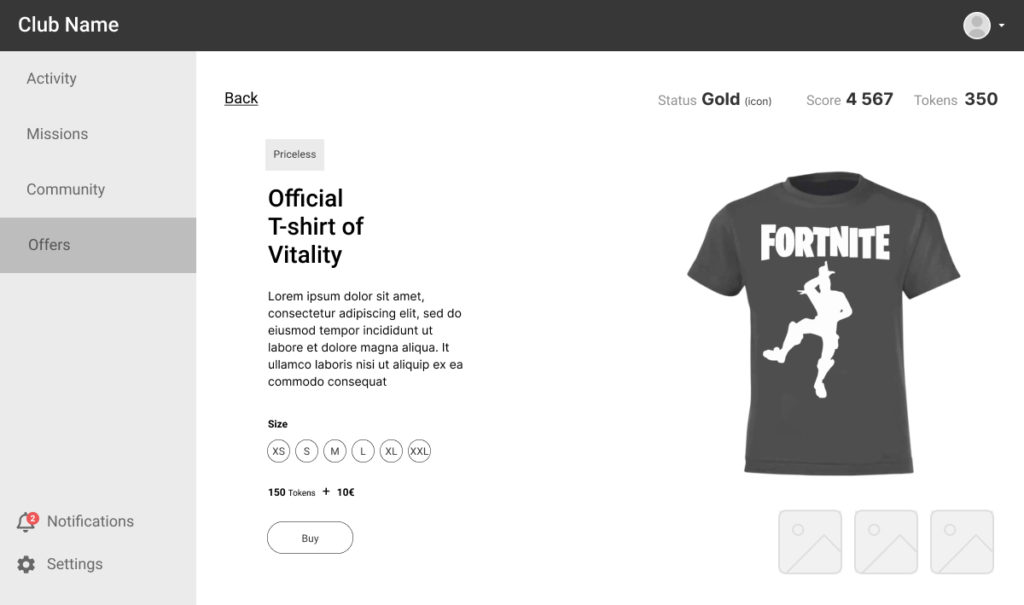1024x605 pixels.
Task: Select Offers in the sidebar
Action: pyautogui.click(x=98, y=245)
